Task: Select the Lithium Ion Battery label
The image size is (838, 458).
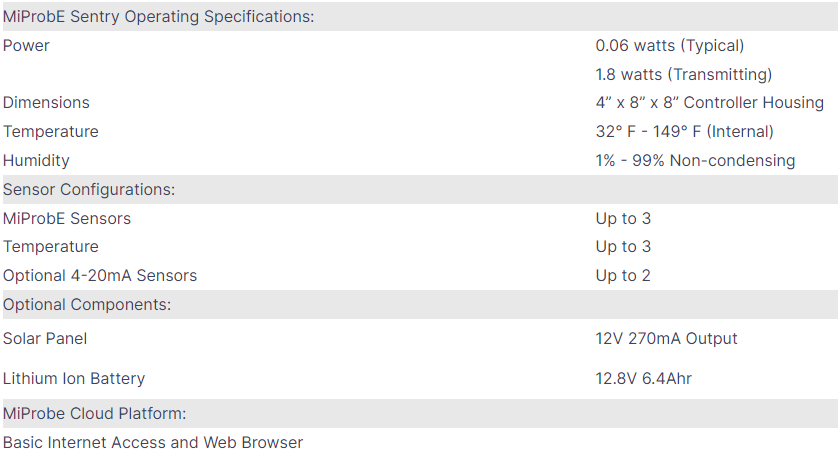Action: 74,379
